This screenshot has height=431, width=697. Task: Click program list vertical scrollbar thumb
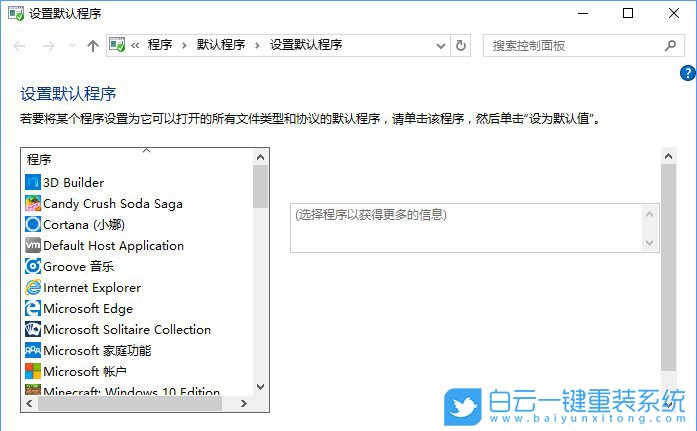coord(260,187)
